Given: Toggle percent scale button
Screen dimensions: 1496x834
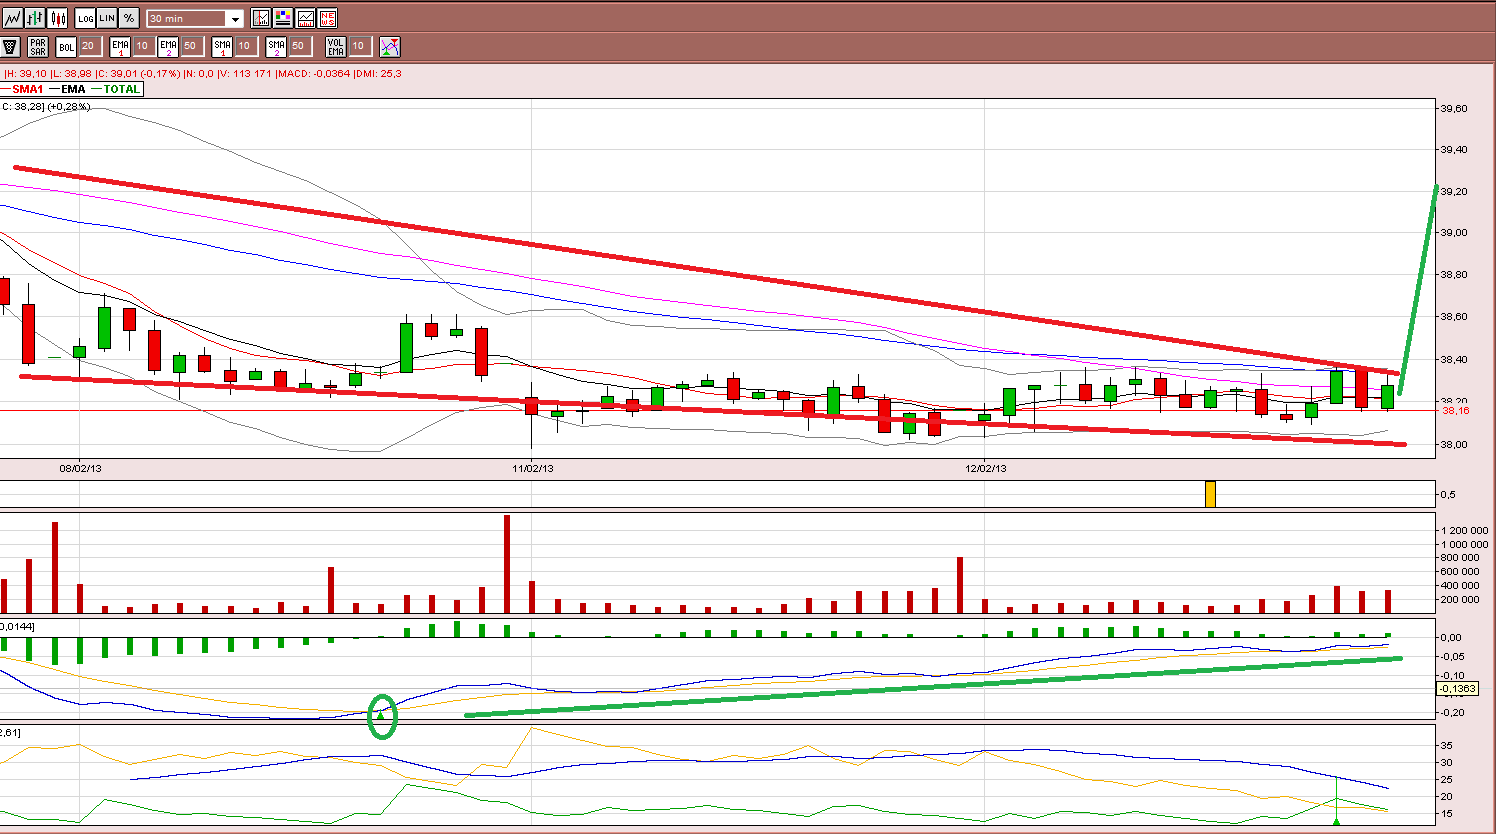Looking at the screenshot, I should pos(129,18).
